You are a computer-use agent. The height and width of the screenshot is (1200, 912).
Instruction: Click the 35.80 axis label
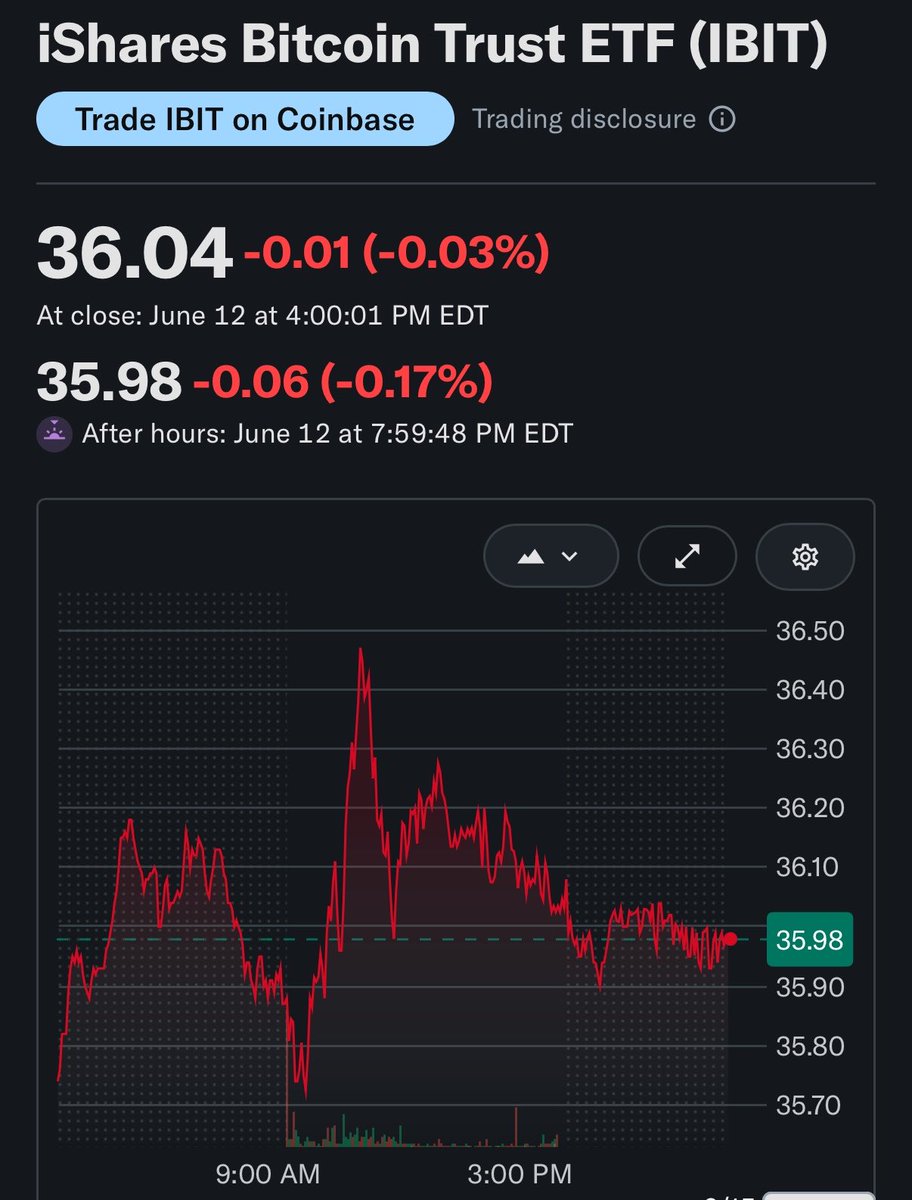[x=810, y=1046]
